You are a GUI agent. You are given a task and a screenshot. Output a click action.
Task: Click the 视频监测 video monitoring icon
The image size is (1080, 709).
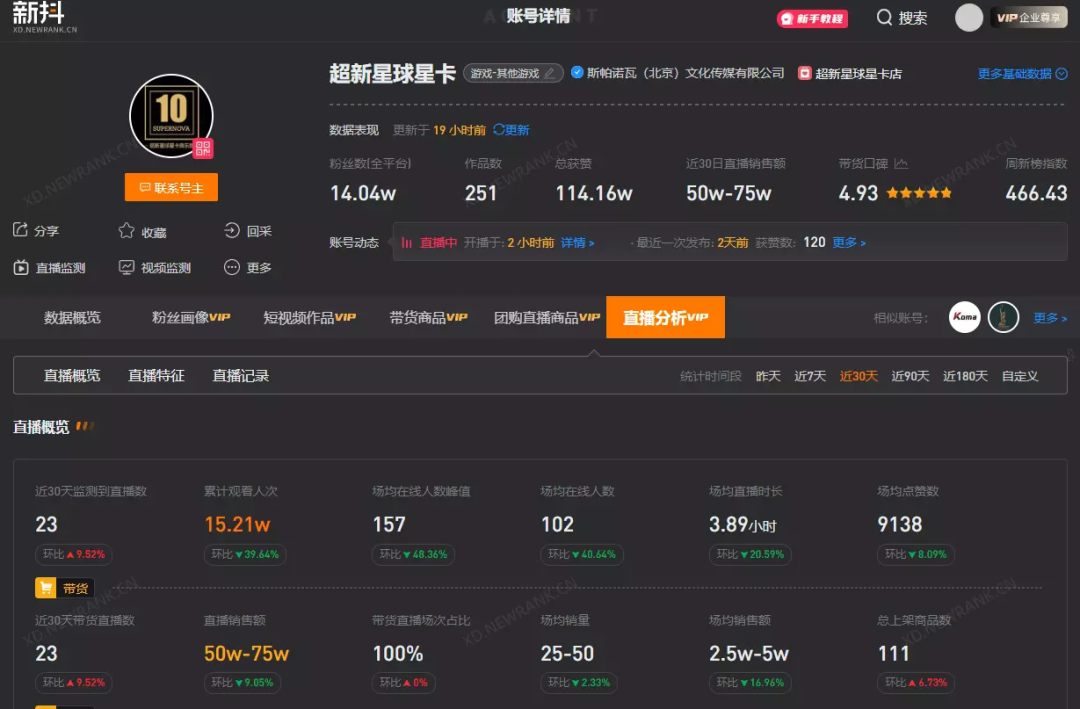click(127, 267)
